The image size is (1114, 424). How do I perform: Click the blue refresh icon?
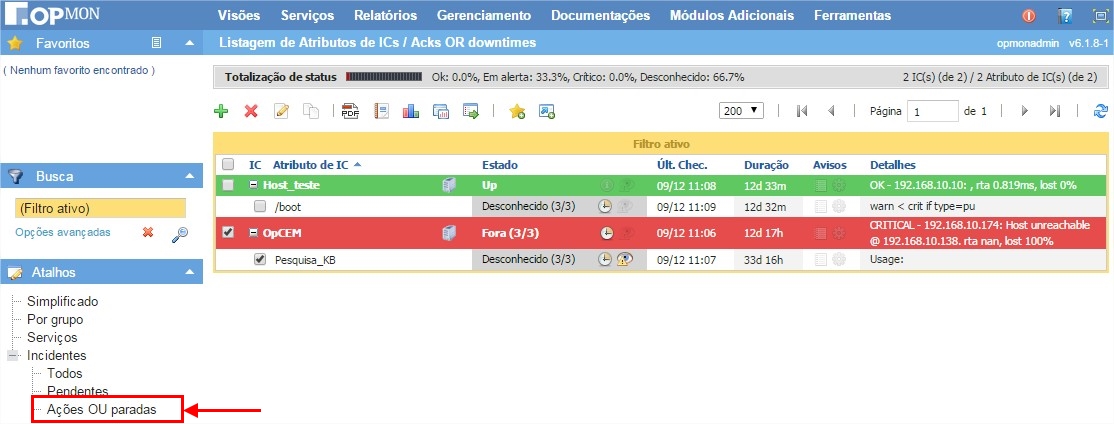pyautogui.click(x=1101, y=111)
